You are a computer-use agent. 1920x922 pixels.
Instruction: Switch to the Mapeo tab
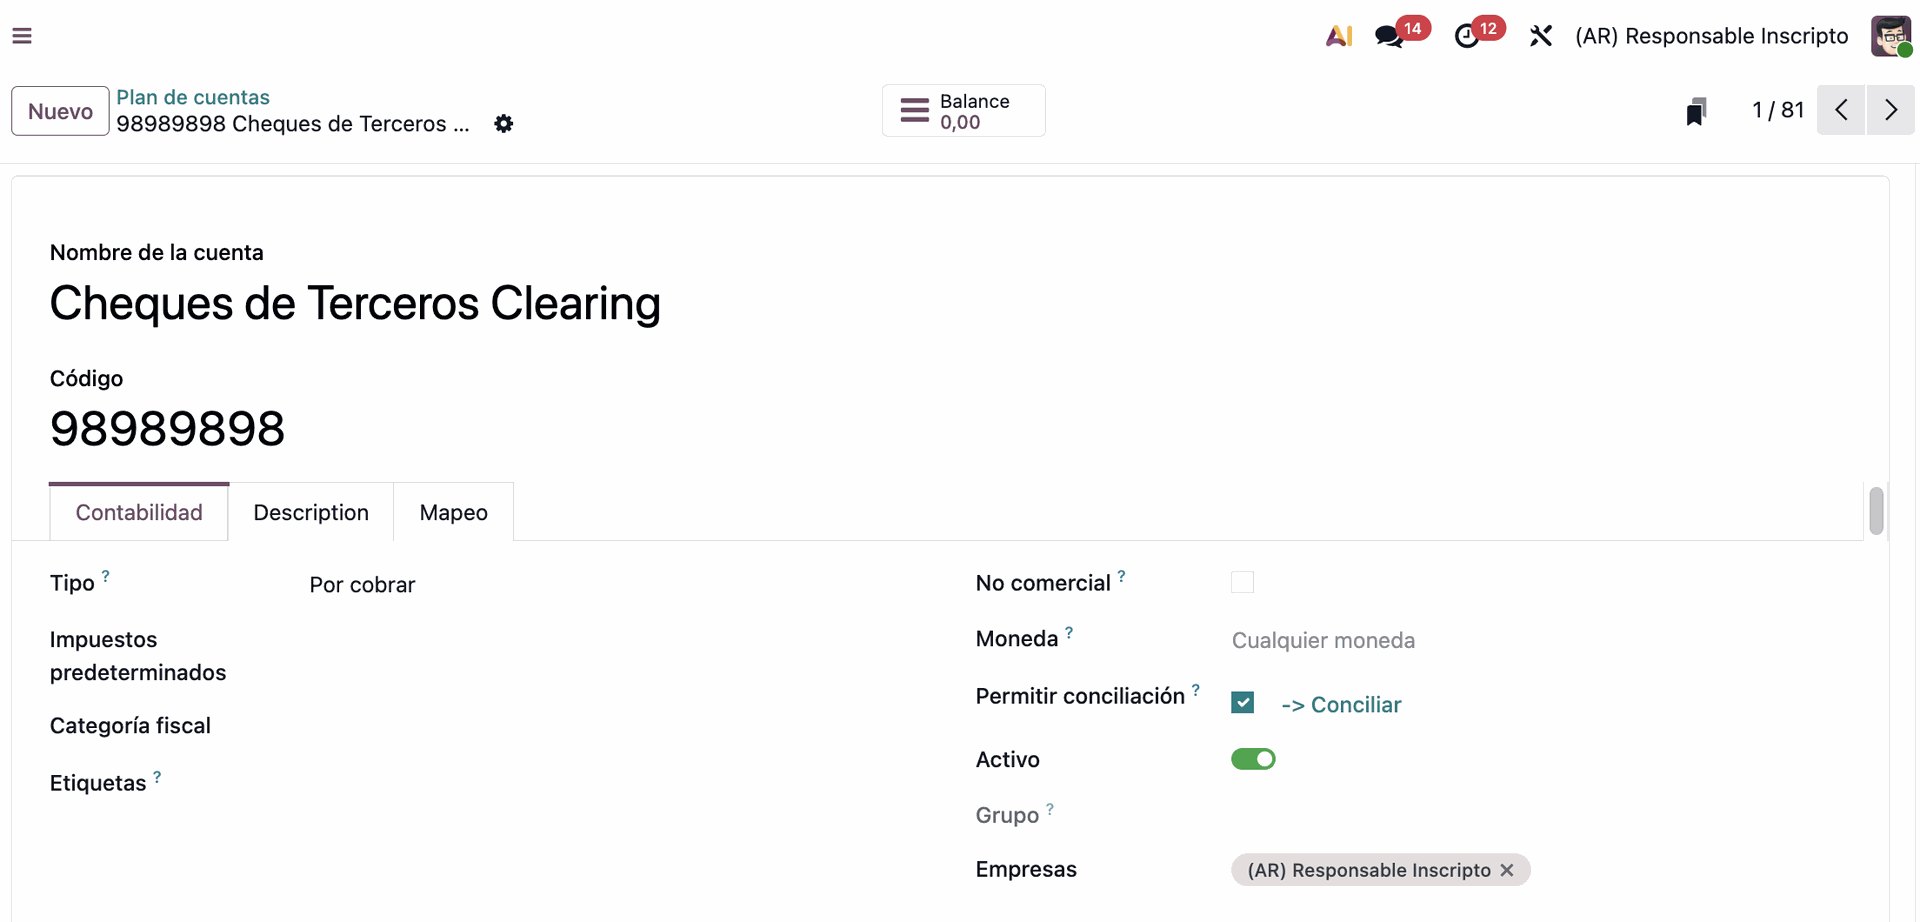pyautogui.click(x=454, y=512)
